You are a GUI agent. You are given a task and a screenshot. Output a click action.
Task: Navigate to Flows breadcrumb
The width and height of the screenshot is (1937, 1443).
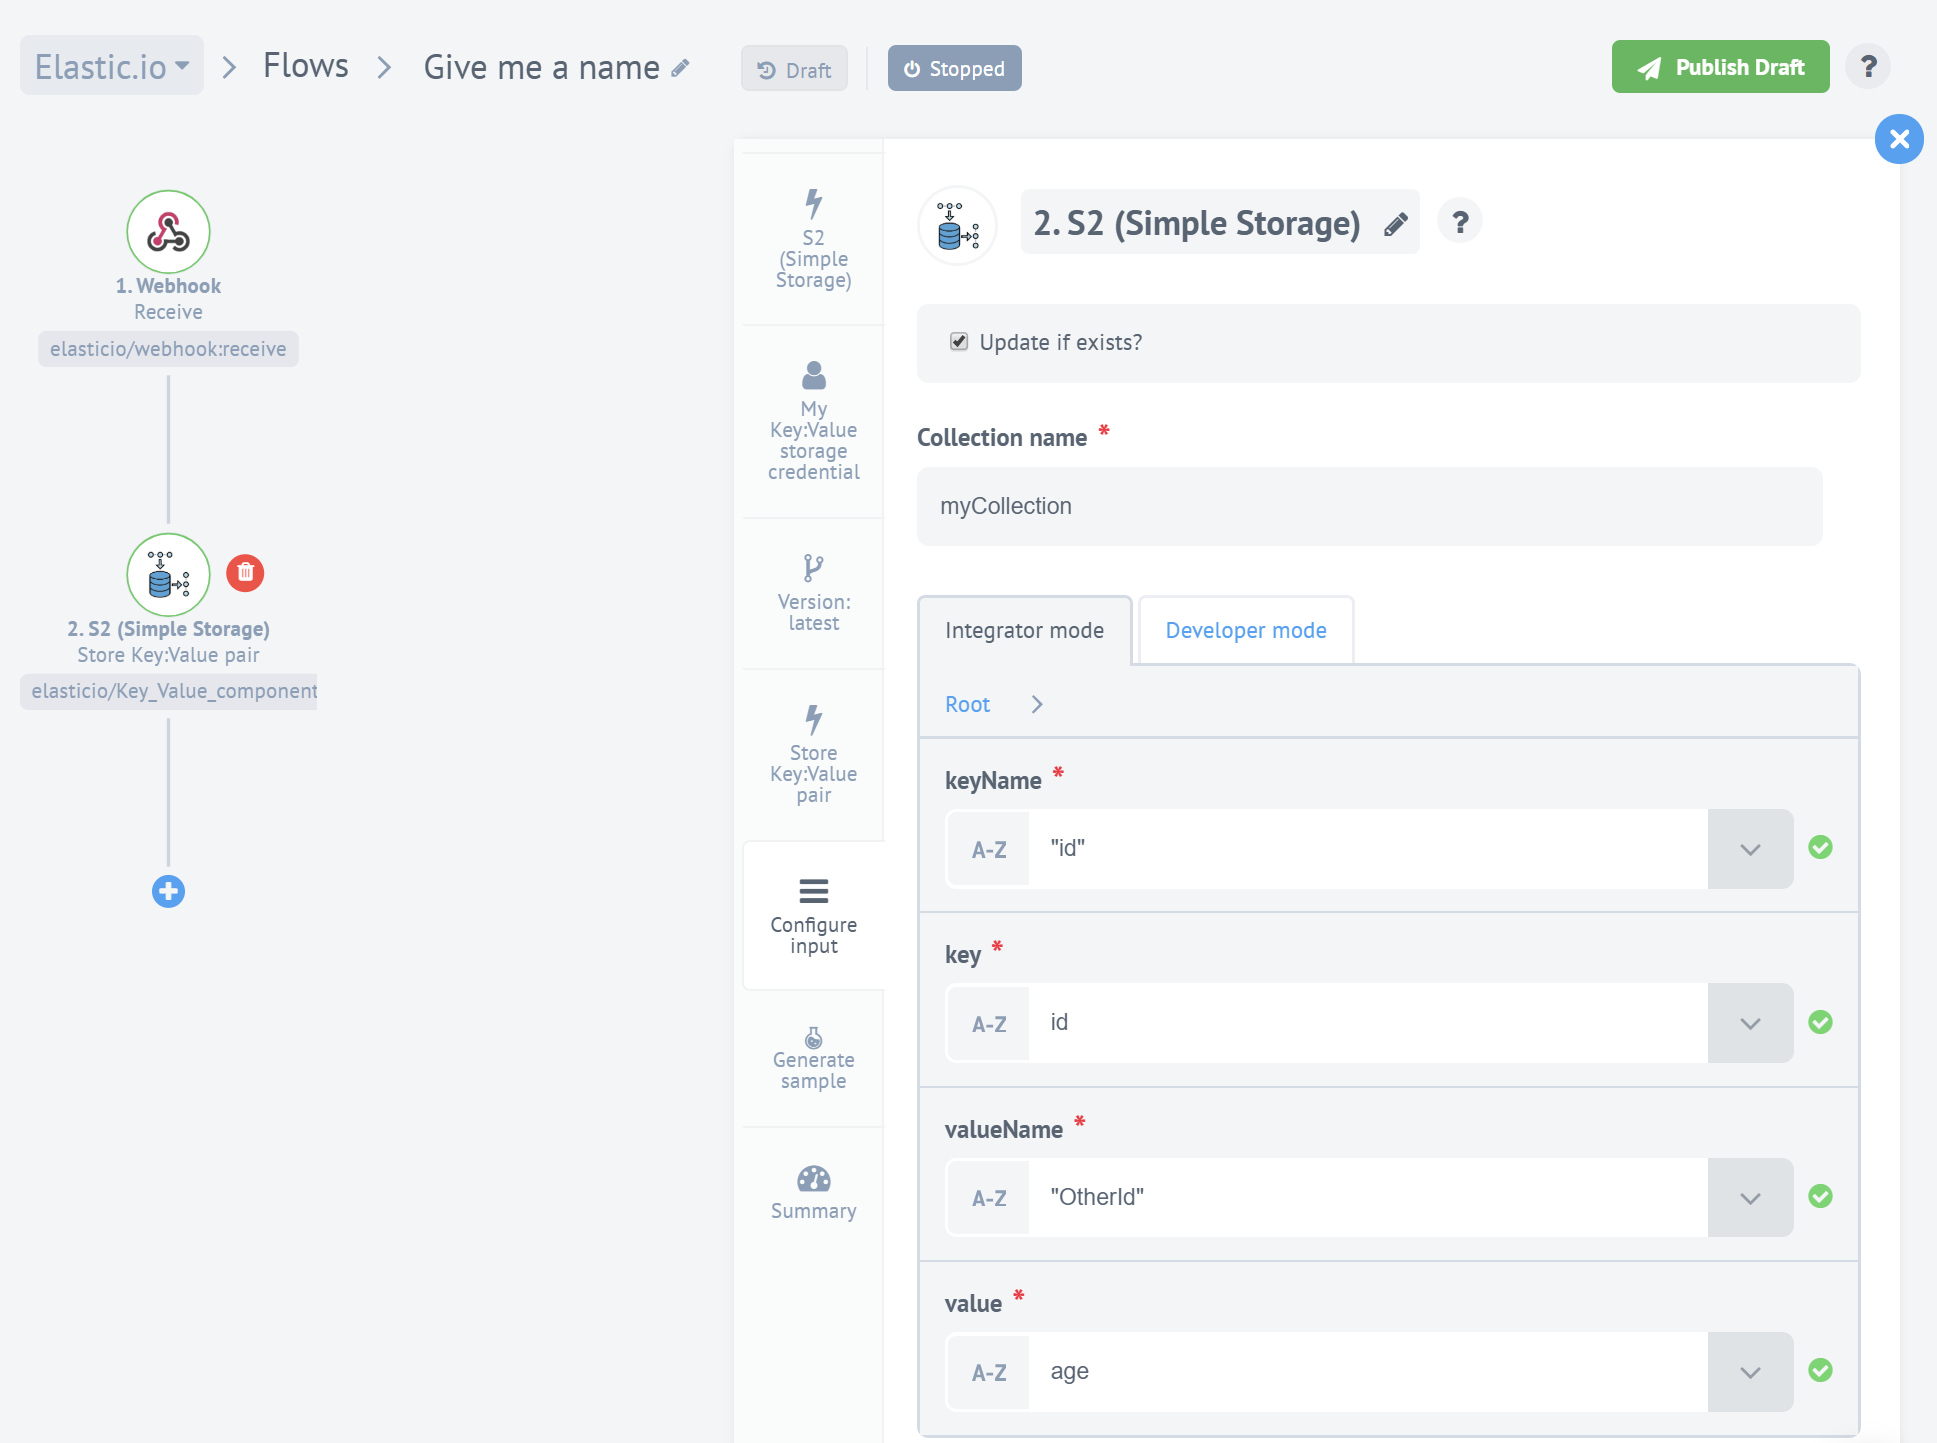[x=306, y=66]
